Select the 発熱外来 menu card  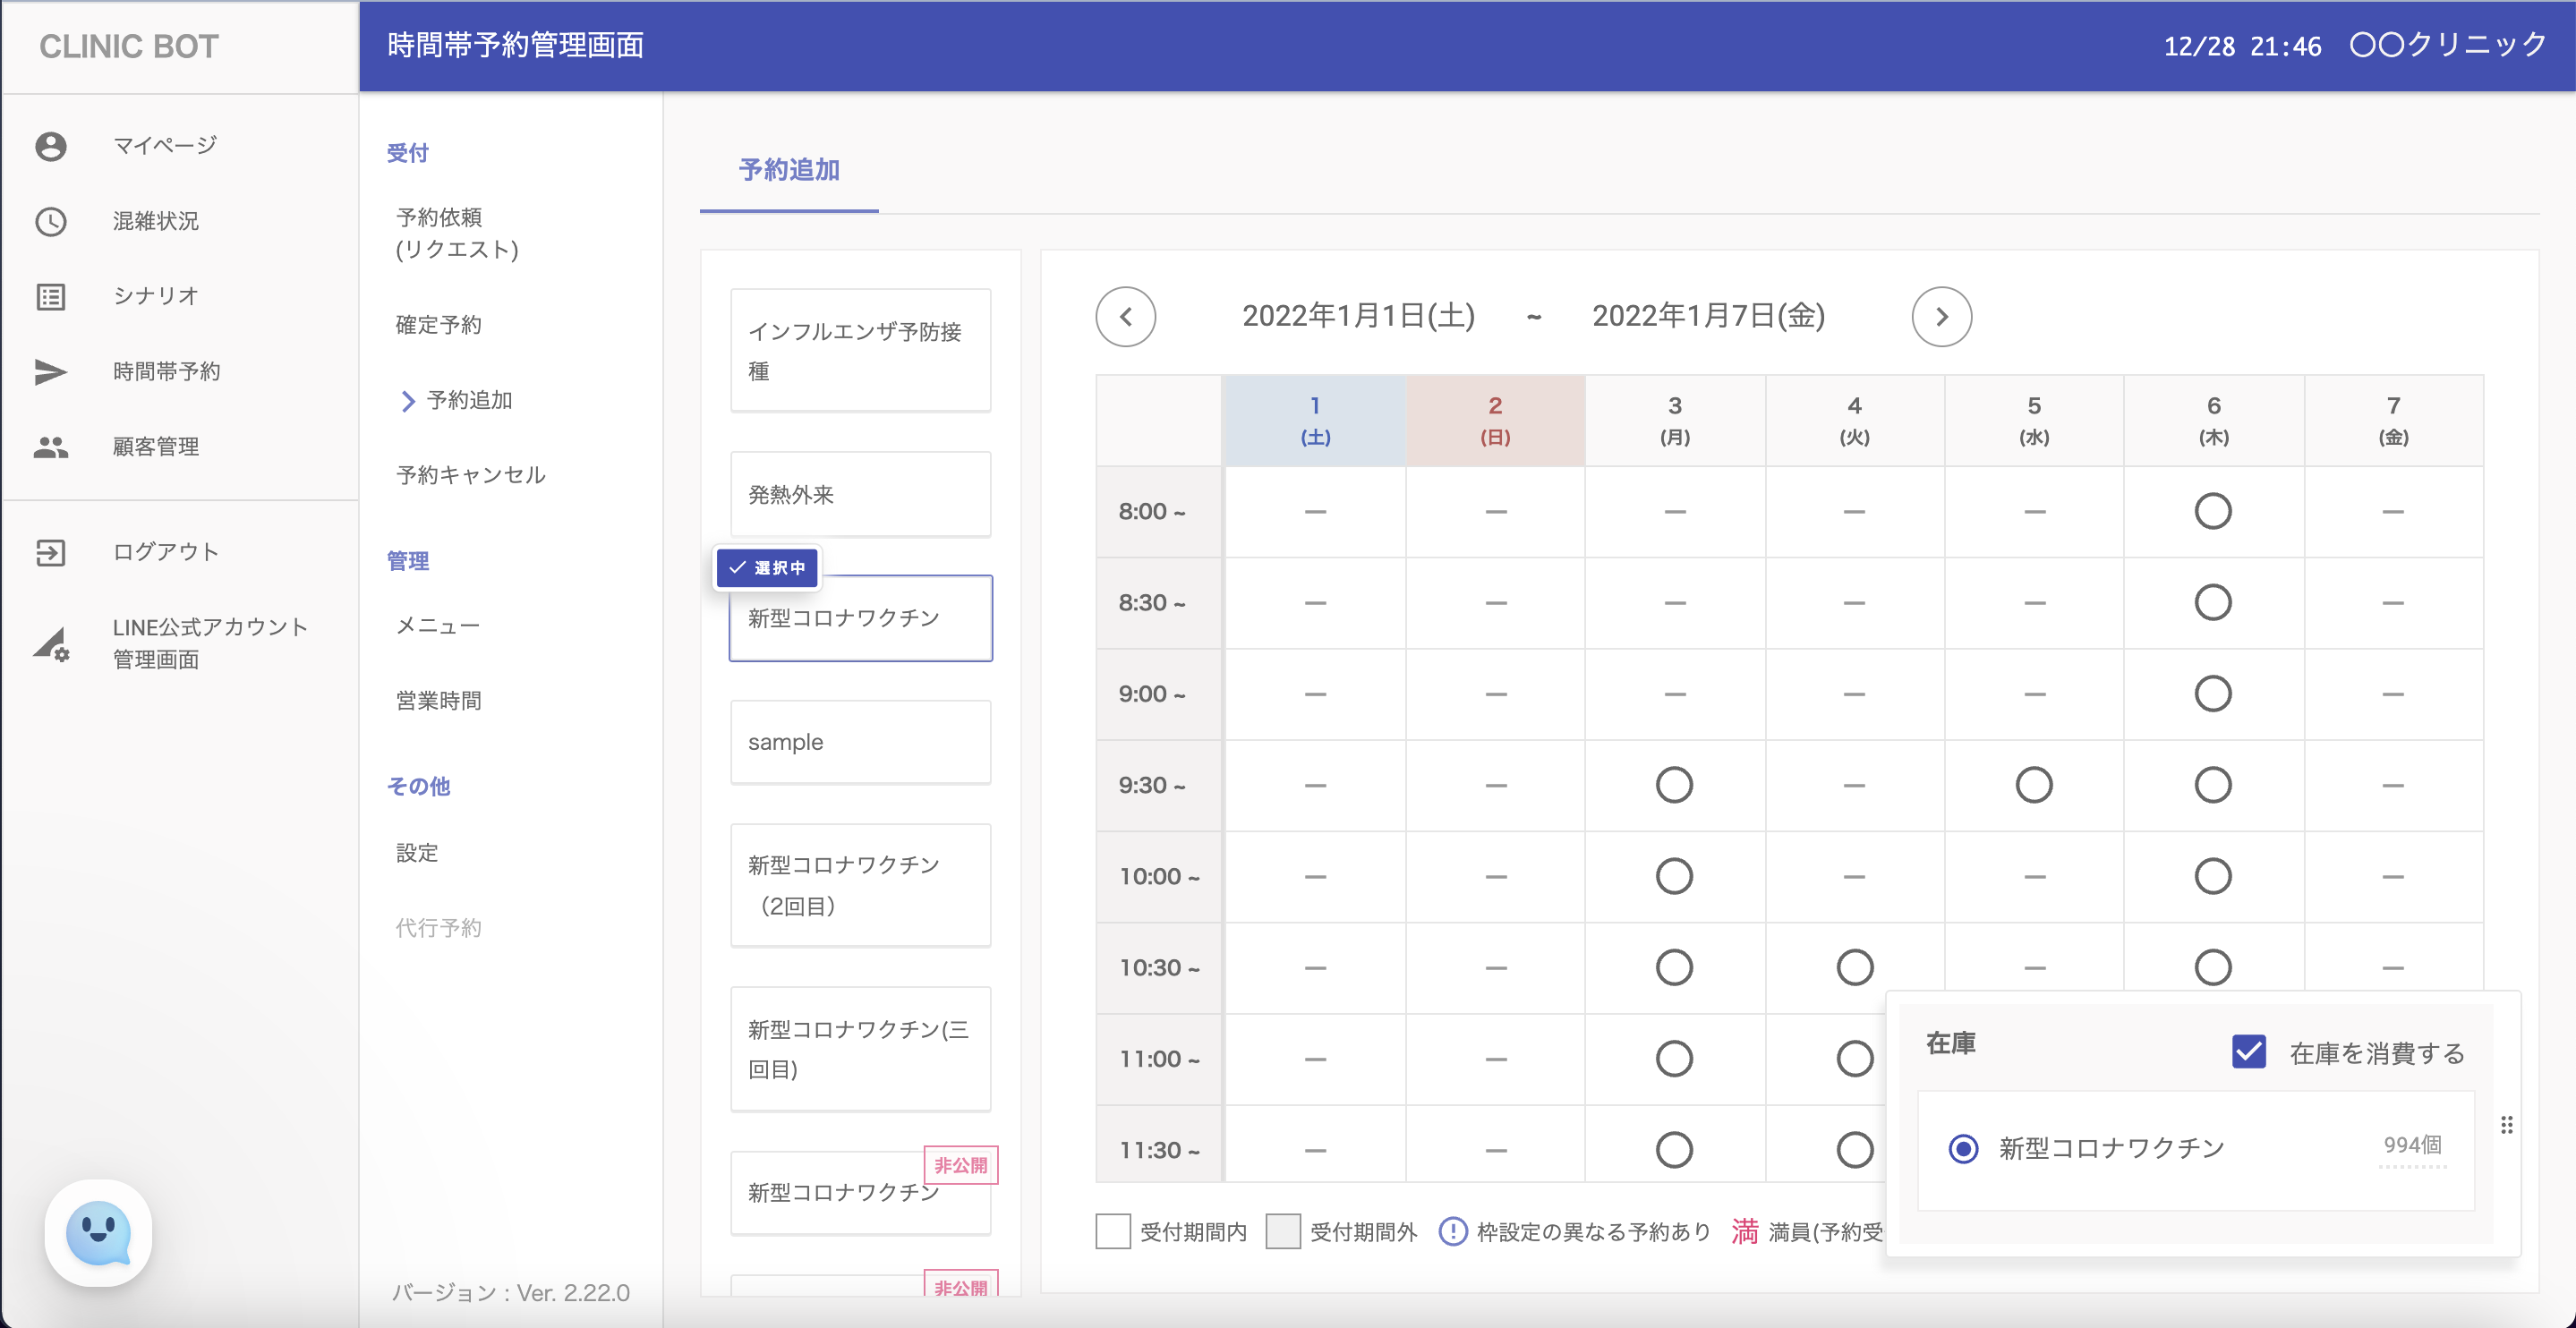pyautogui.click(x=860, y=494)
